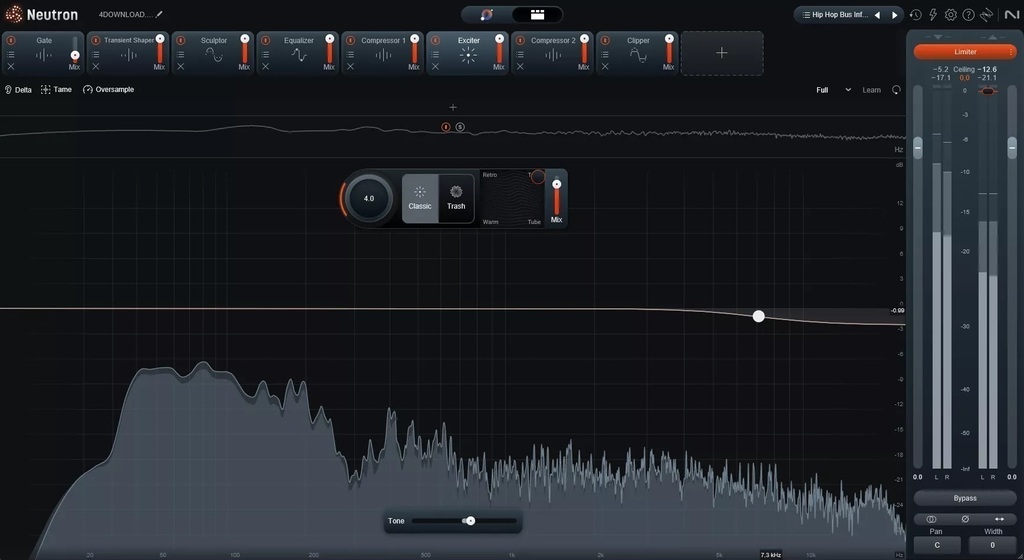Open the Compressor 2 preset list icon
This screenshot has height=560, width=1024.
(520, 54)
